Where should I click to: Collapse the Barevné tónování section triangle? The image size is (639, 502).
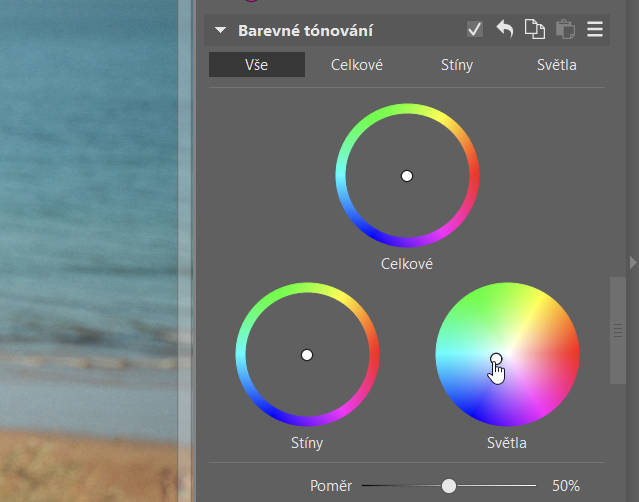tap(221, 31)
